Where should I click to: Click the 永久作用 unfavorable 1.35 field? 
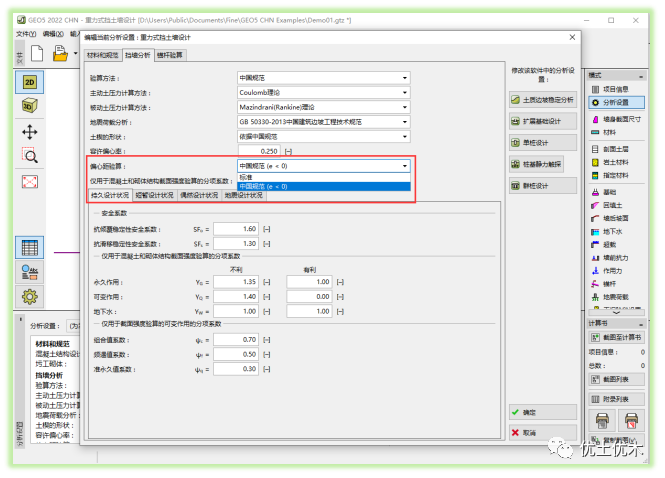(x=236, y=282)
